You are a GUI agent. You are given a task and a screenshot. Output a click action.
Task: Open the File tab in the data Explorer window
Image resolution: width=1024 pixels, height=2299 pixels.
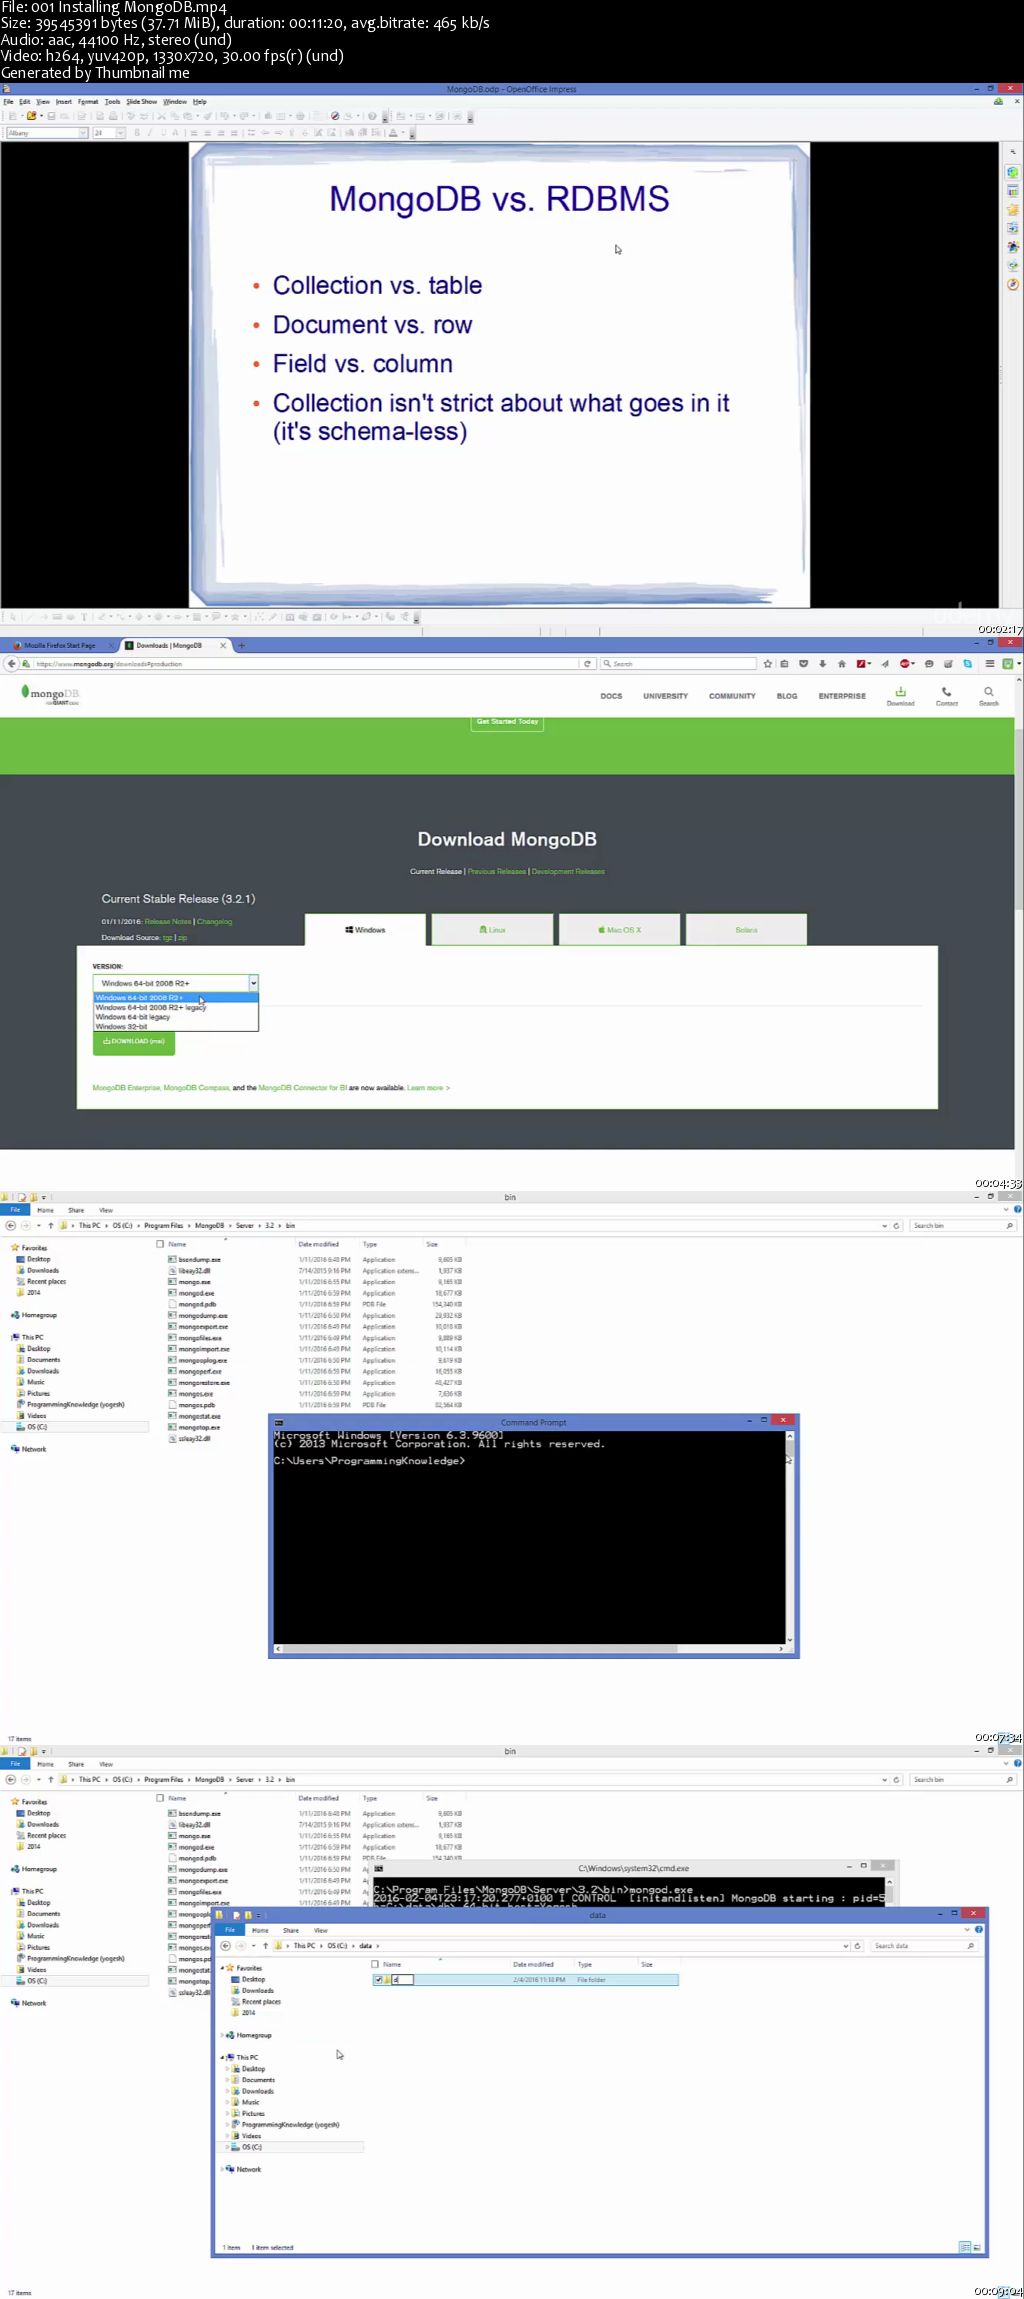[x=229, y=1930]
